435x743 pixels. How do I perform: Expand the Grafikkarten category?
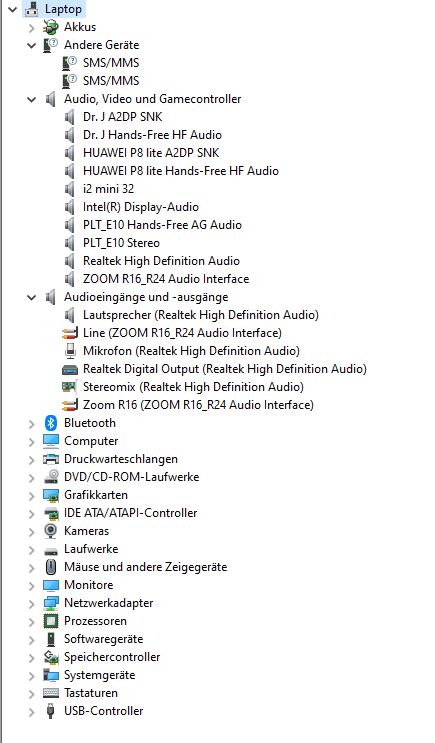click(32, 495)
